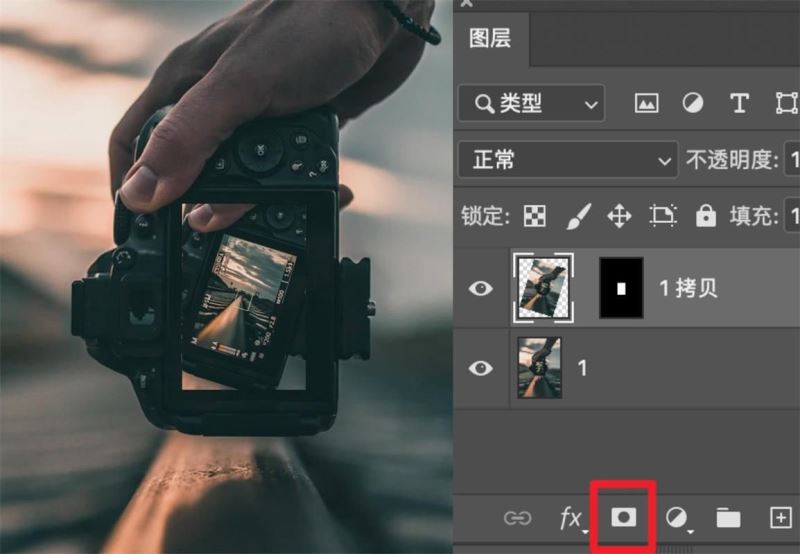Screen dimensions: 800x554
Task: Filter layers by pixel image type
Action: [647, 103]
